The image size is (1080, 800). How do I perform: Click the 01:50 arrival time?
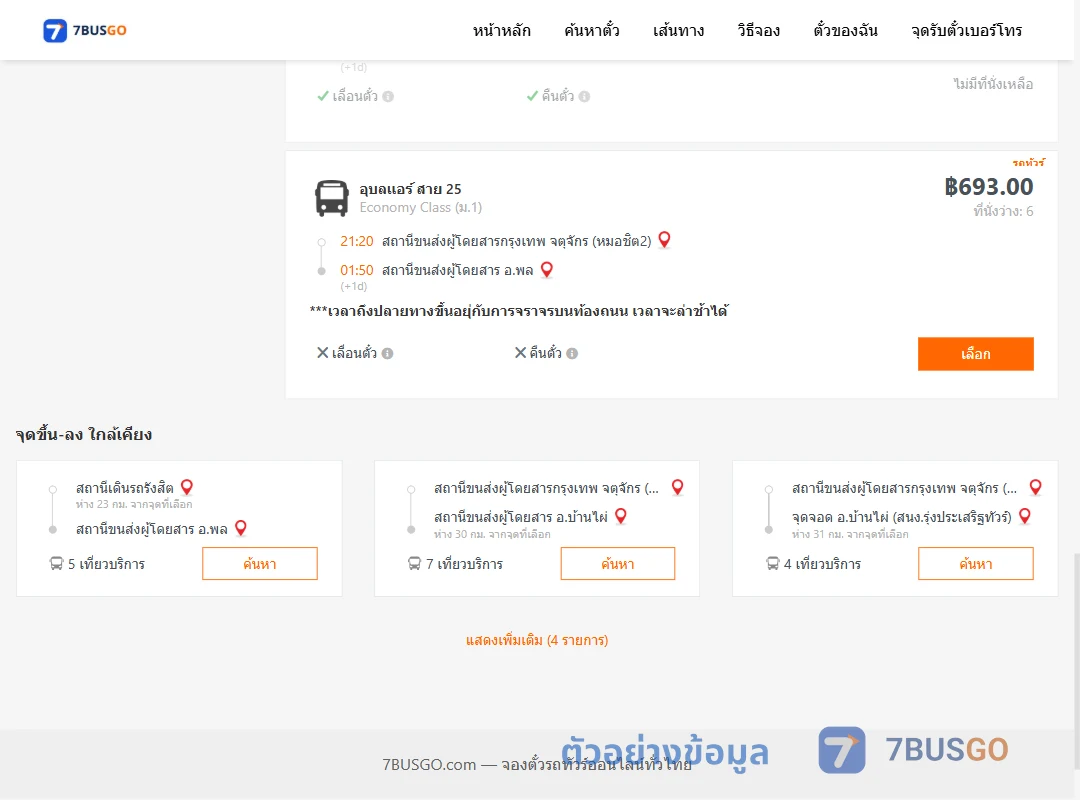pos(357,270)
